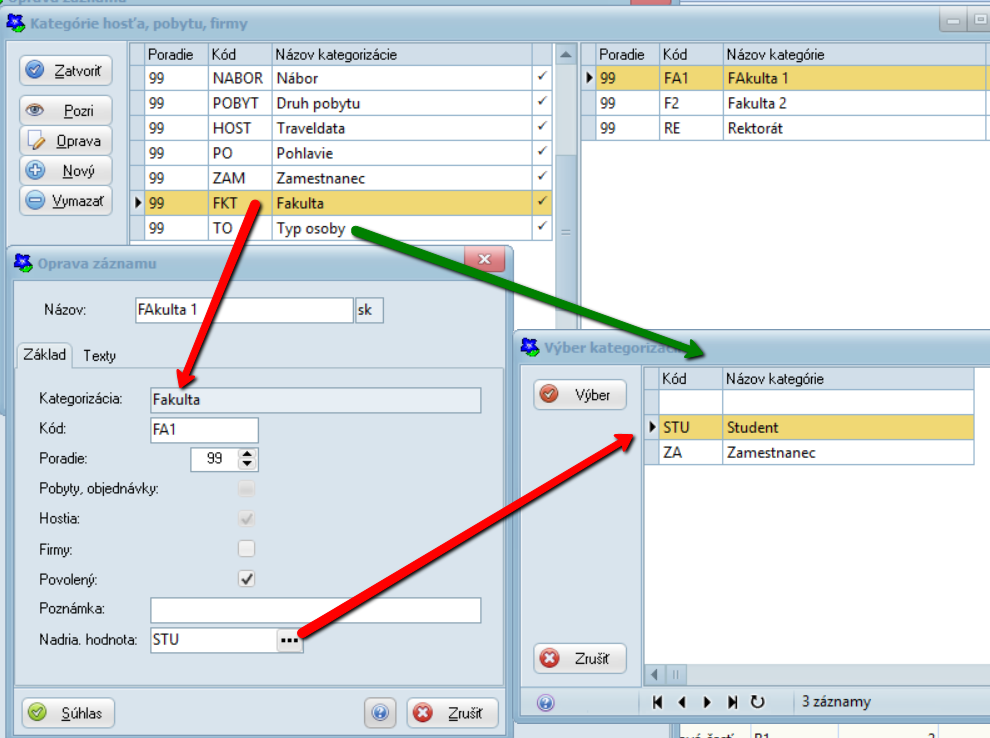The width and height of the screenshot is (990, 738).
Task: Click the blue help icon in Oprava záznamu dialog
Action: click(380, 713)
